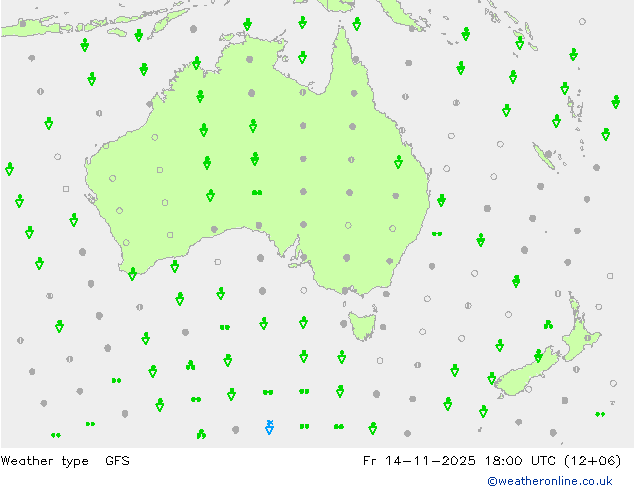634x490 pixels.
Task: Click the blue snow weather symbol
Action: 269,427
